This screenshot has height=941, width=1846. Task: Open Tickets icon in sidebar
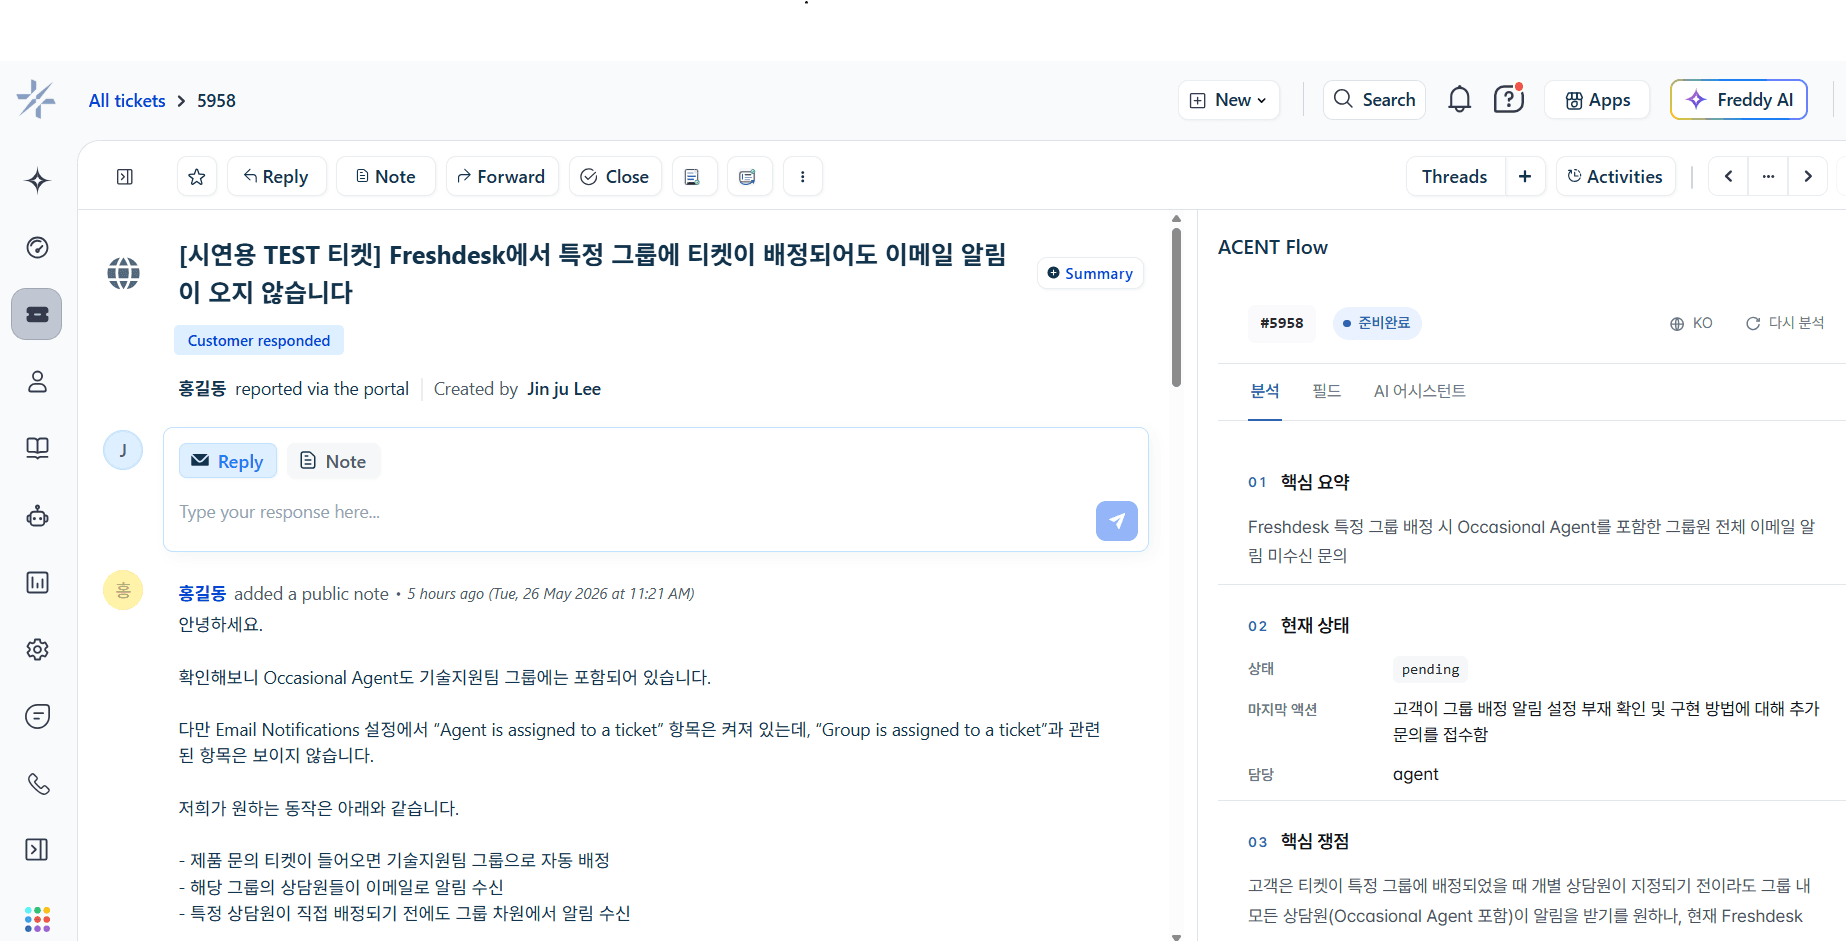37,314
